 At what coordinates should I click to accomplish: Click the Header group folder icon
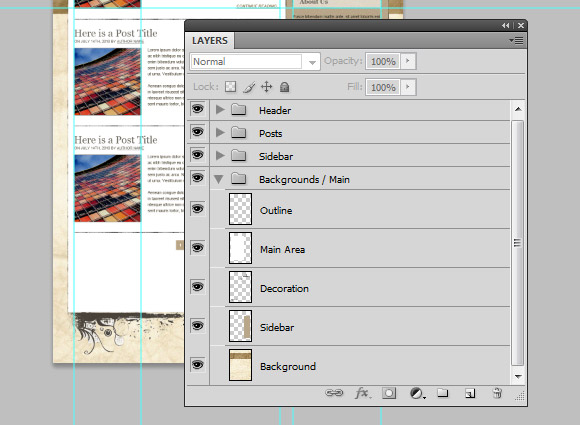[x=239, y=110]
